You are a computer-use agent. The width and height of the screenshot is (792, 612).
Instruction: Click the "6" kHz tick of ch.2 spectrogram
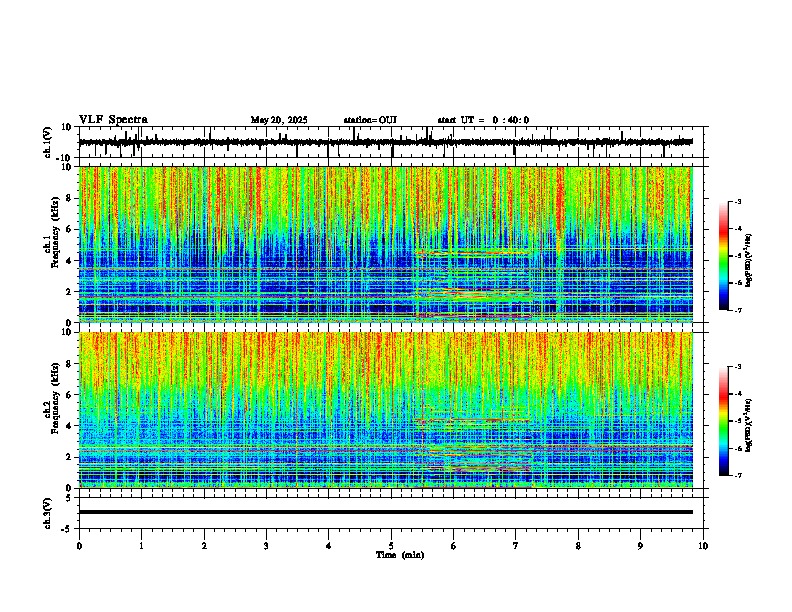click(x=70, y=395)
